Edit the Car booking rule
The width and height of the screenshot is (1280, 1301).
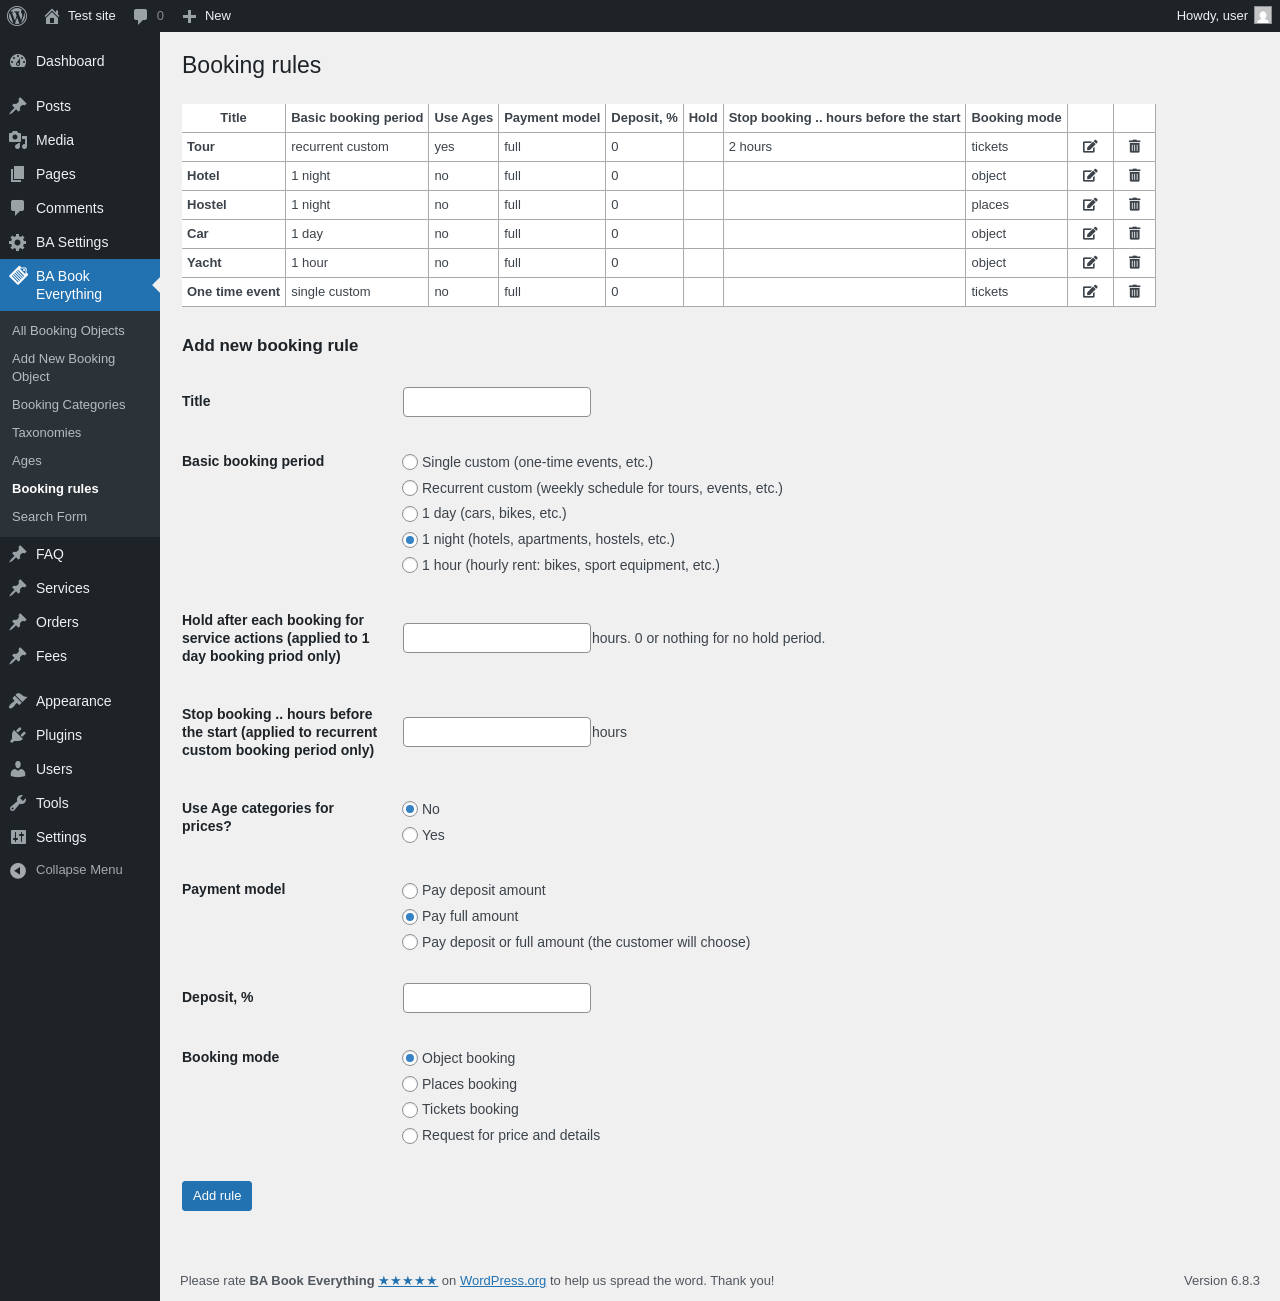pyautogui.click(x=1090, y=234)
